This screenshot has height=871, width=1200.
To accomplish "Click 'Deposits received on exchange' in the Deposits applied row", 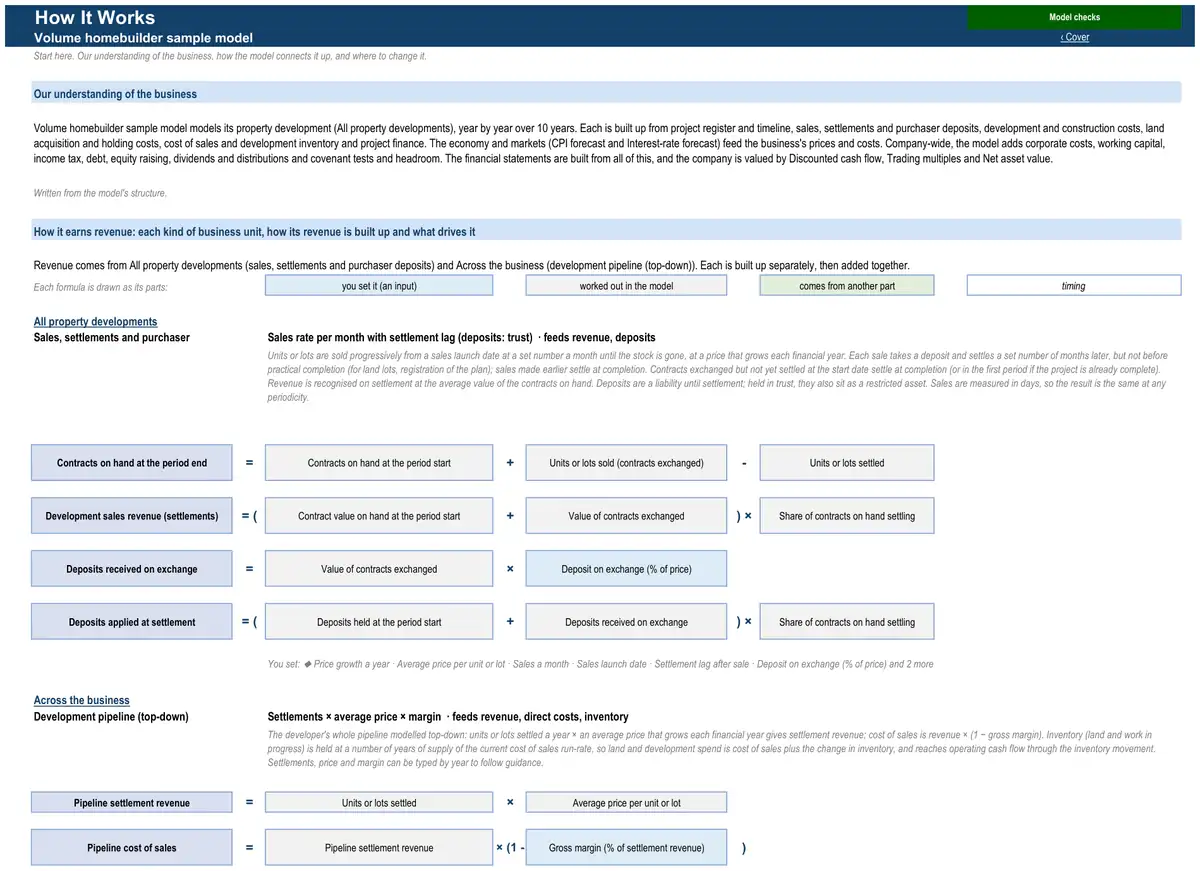I will (626, 622).
